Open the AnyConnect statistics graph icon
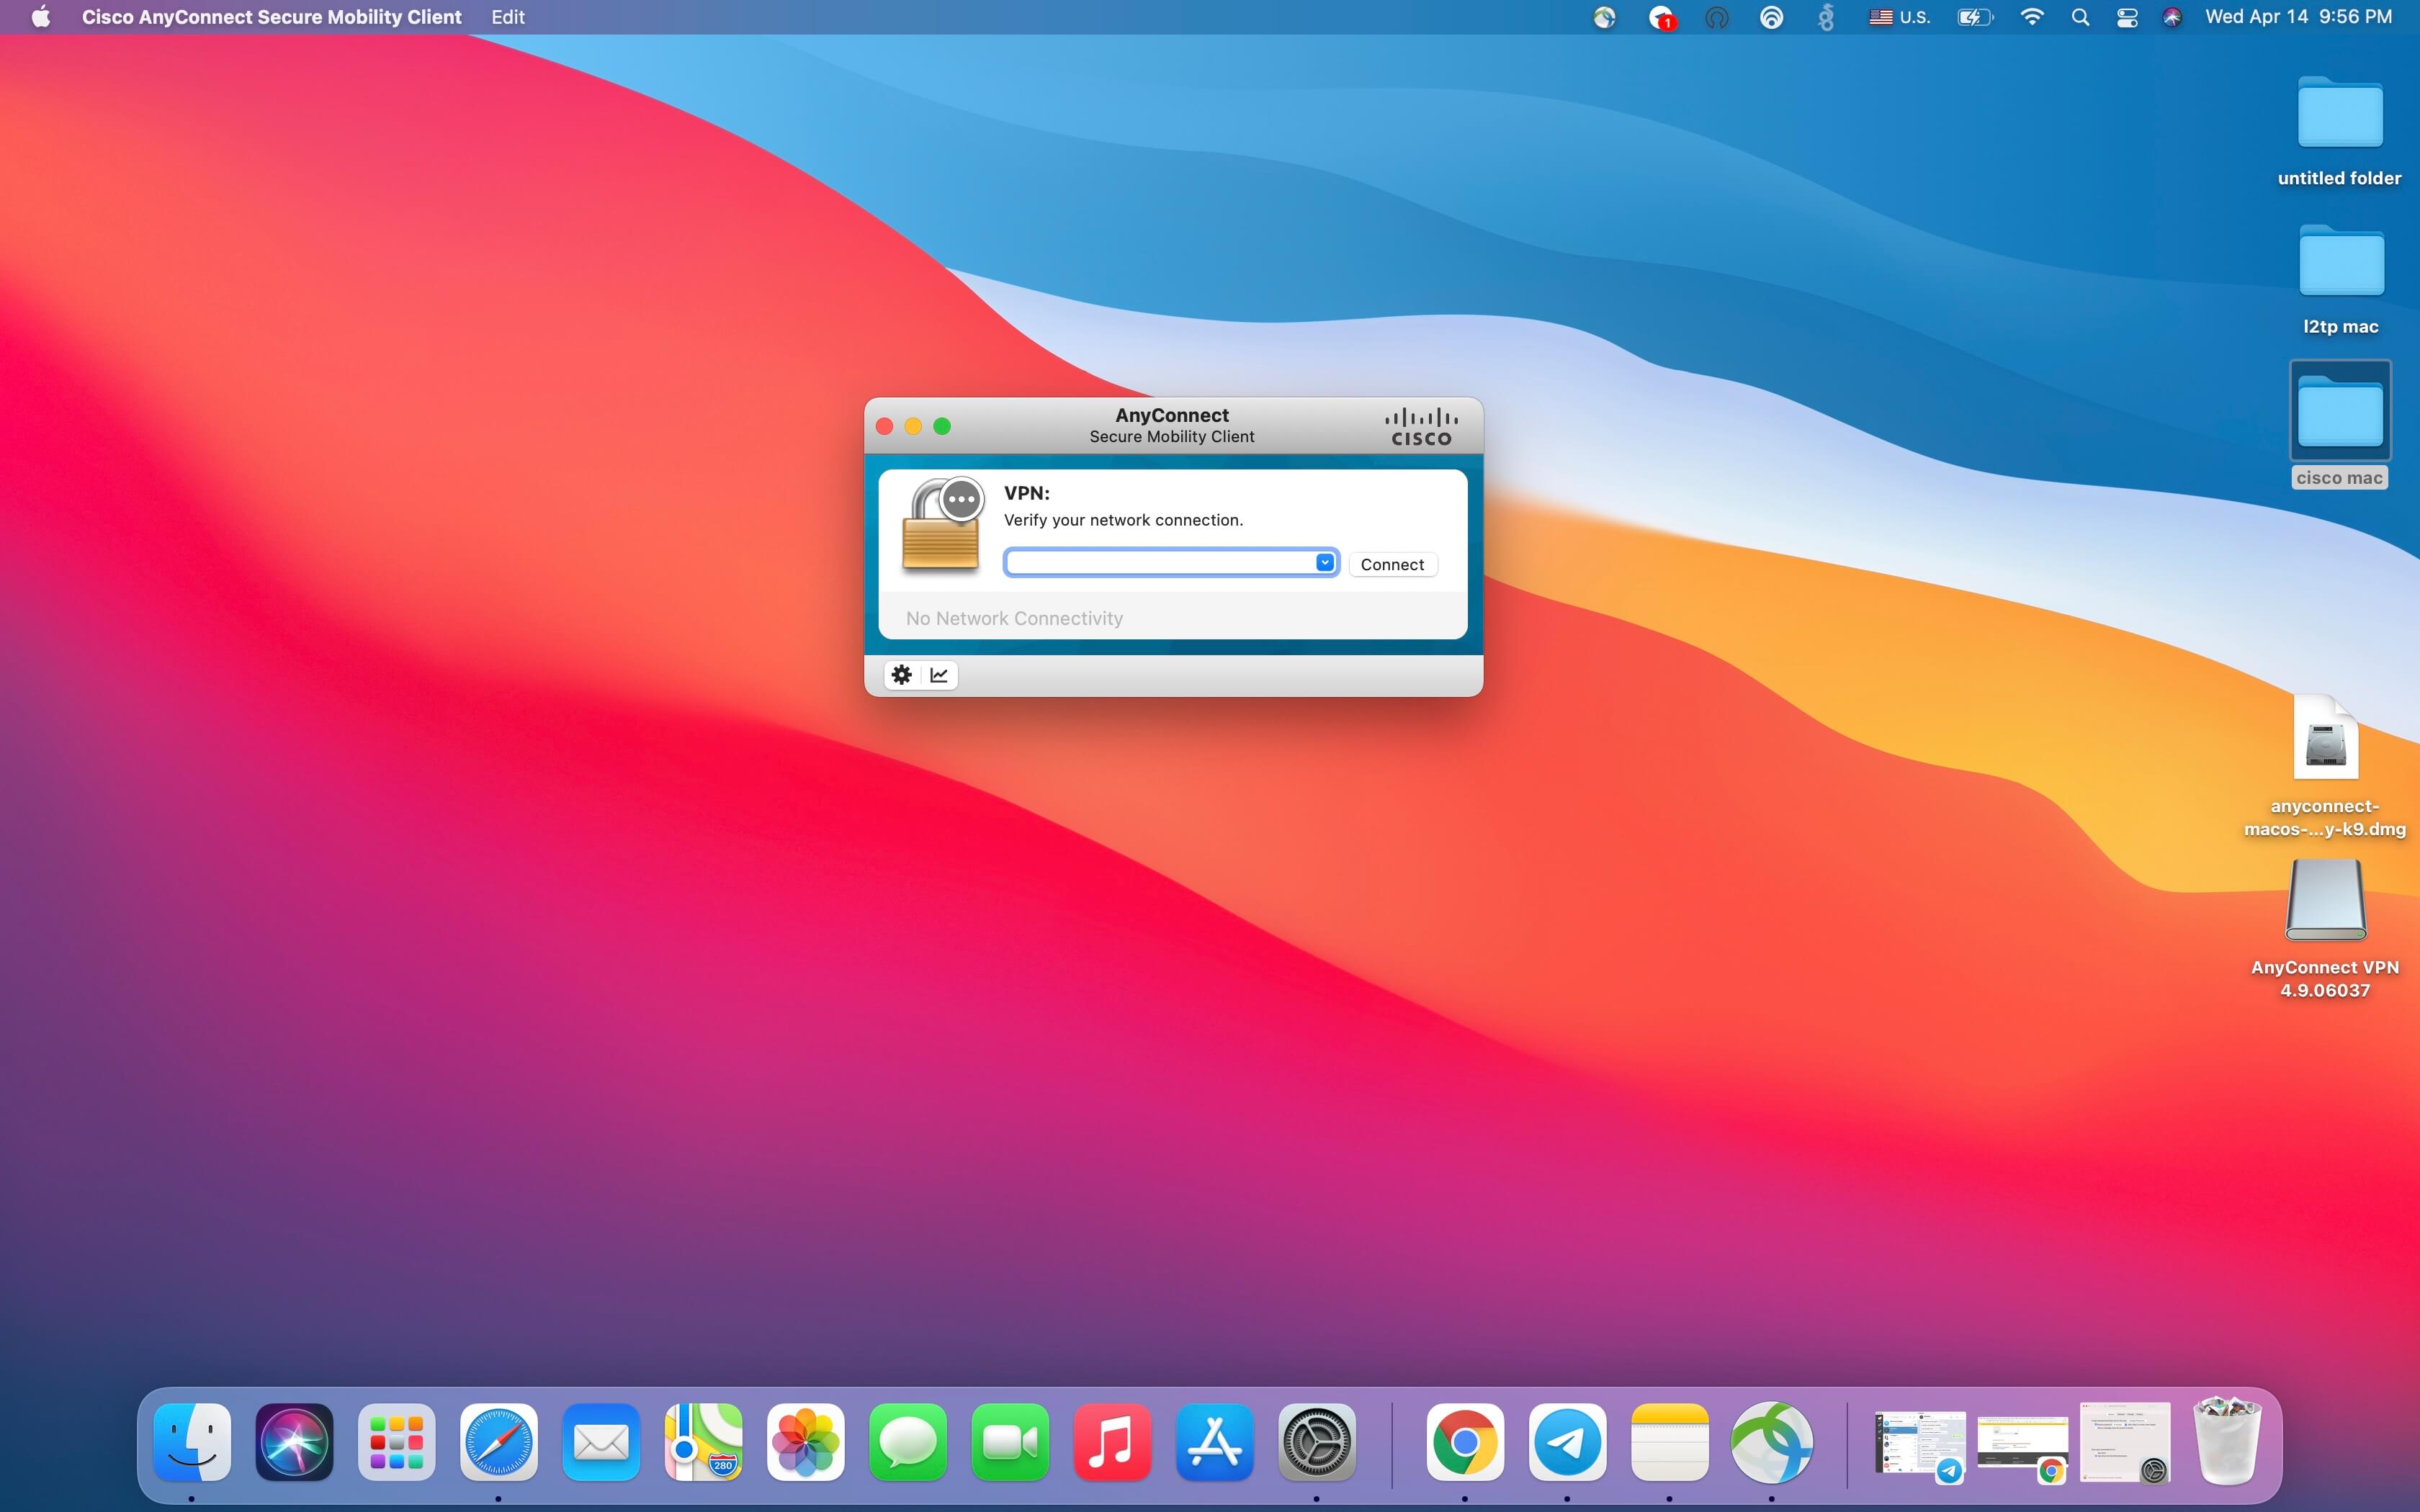Image resolution: width=2420 pixels, height=1512 pixels. (939, 675)
